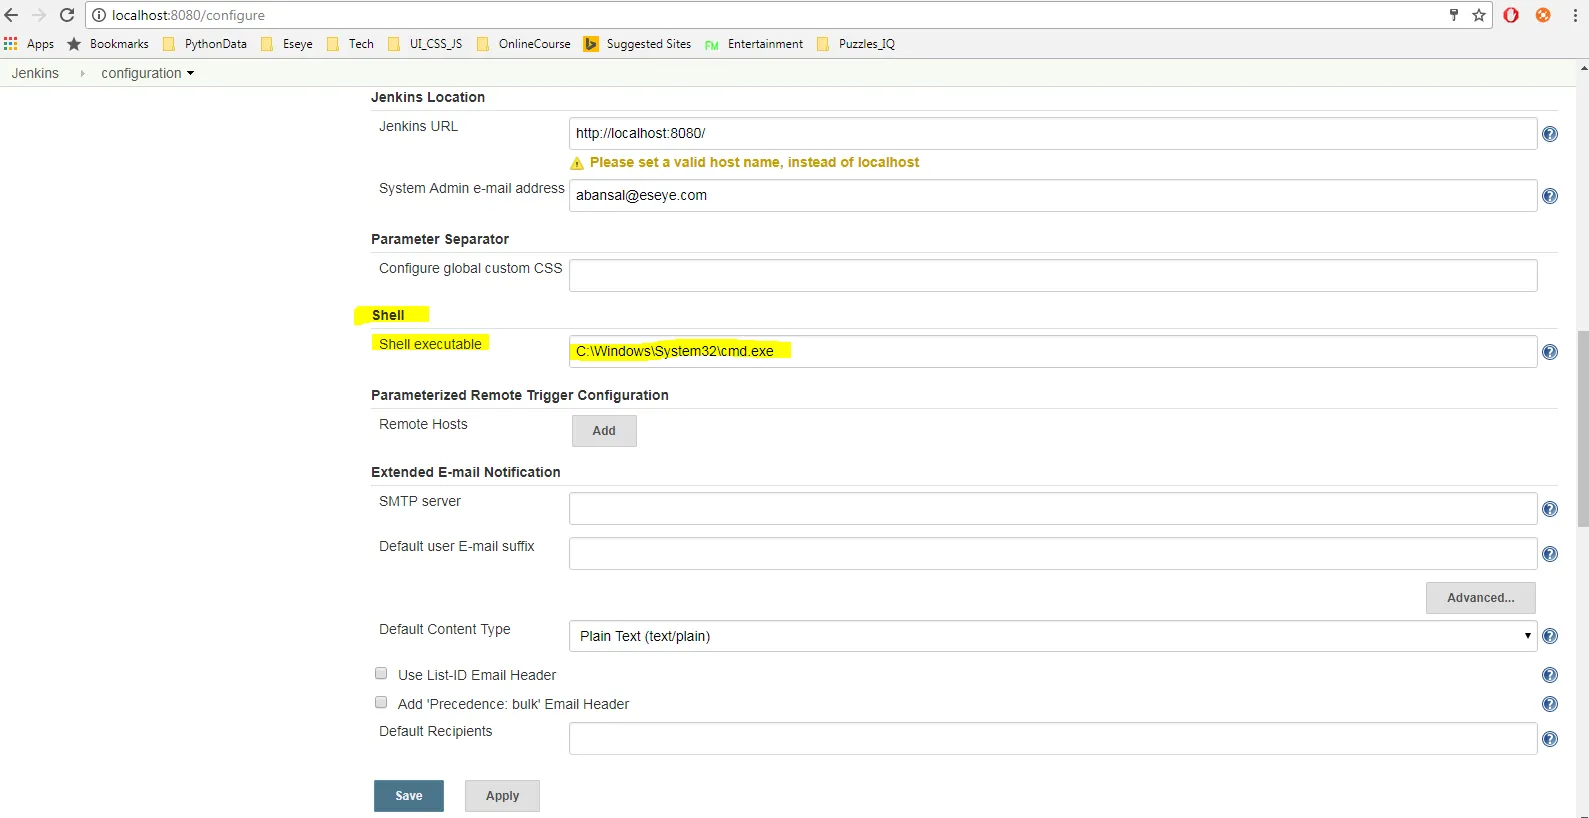Save the Jenkins configuration
Screen dimensions: 1589x818
[x=409, y=796]
